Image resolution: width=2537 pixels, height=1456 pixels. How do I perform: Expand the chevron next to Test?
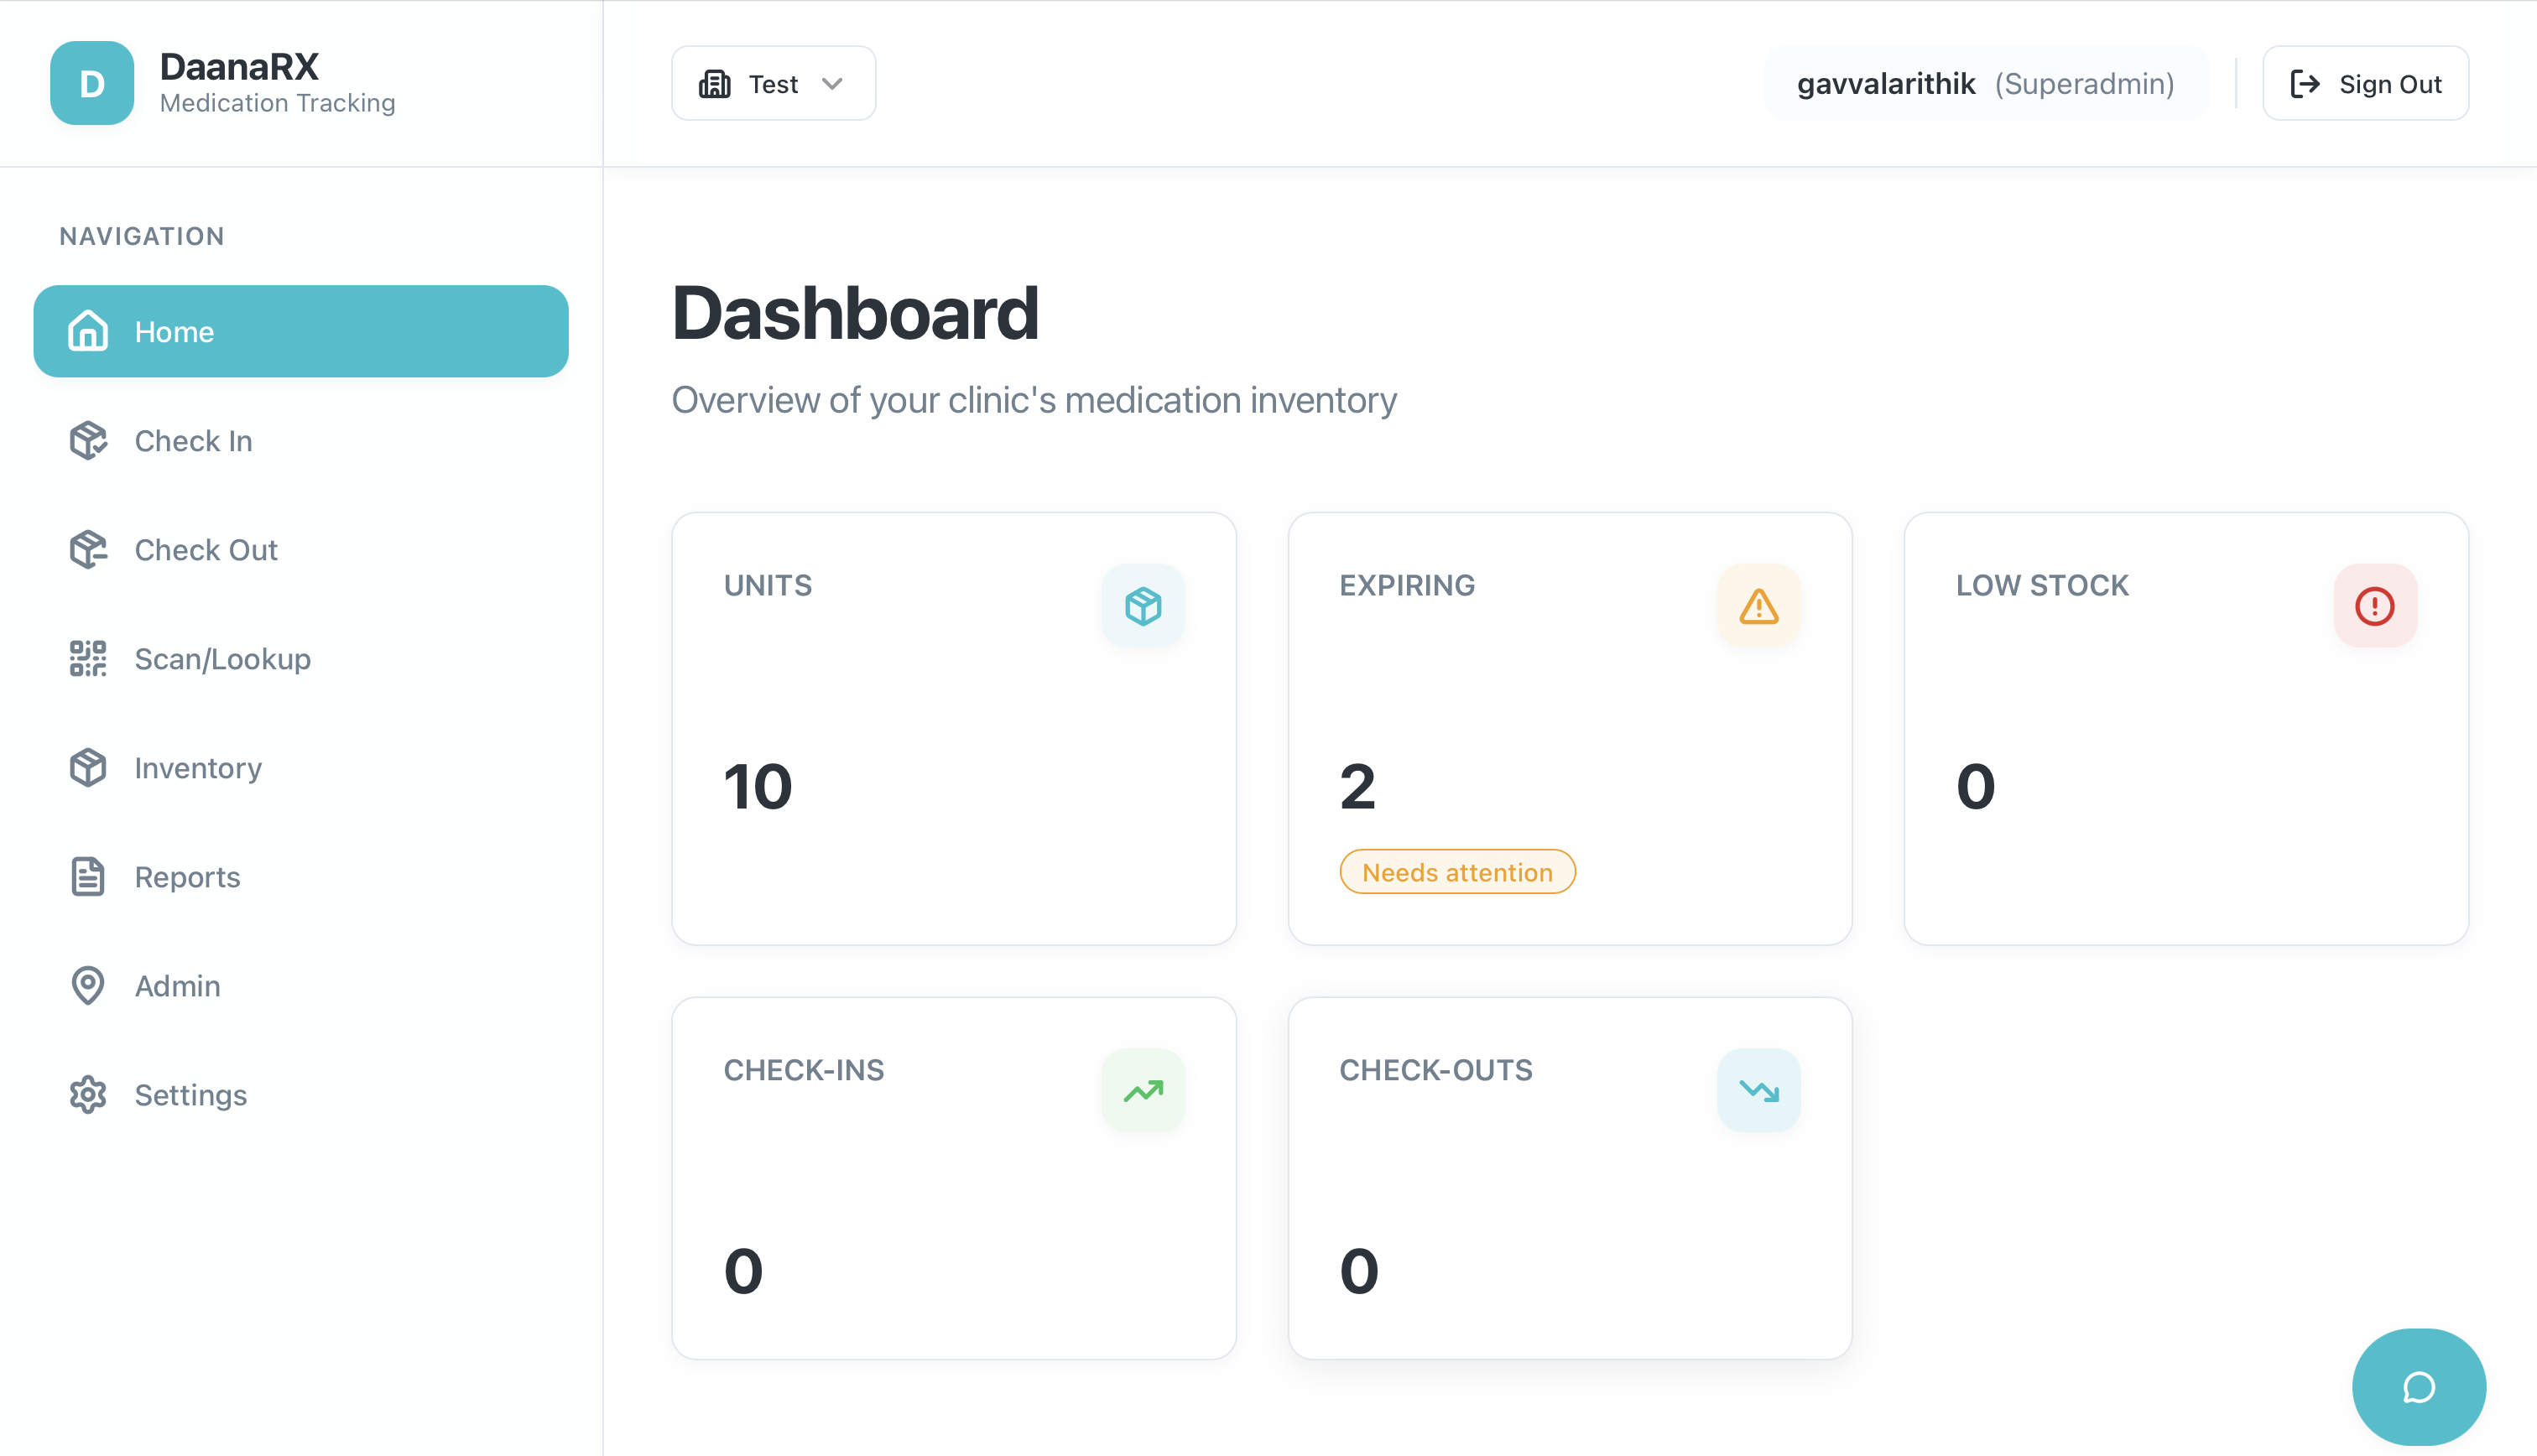pos(834,83)
